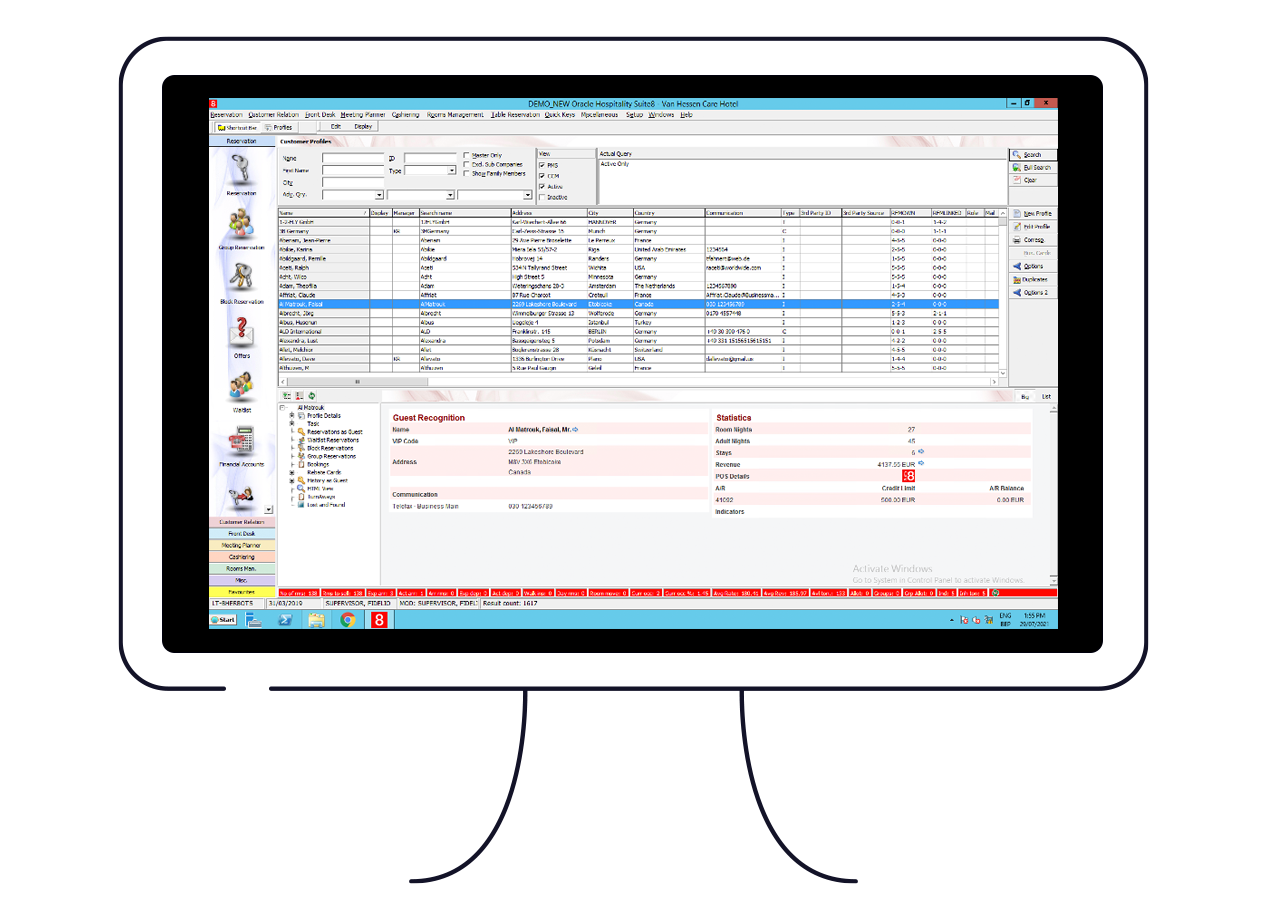The image size is (1267, 900).
Task: Collapse the Al Matrouk root tree node
Action: [x=284, y=407]
